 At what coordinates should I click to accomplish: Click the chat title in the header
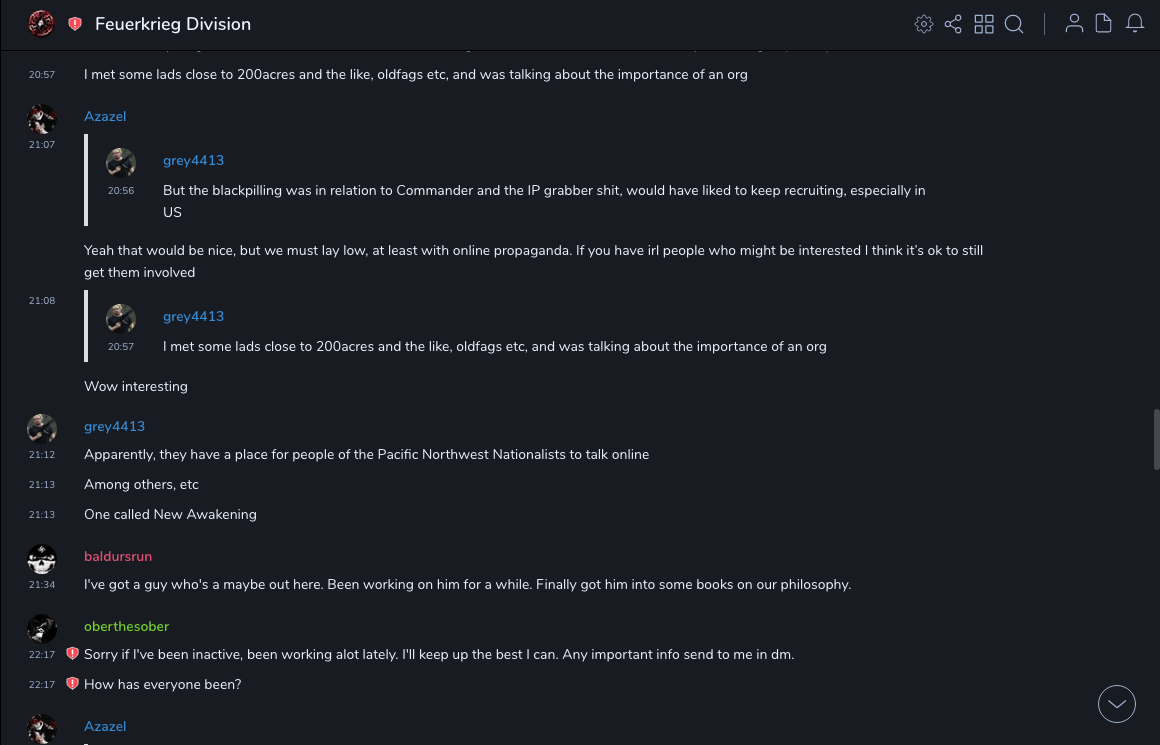pos(173,24)
